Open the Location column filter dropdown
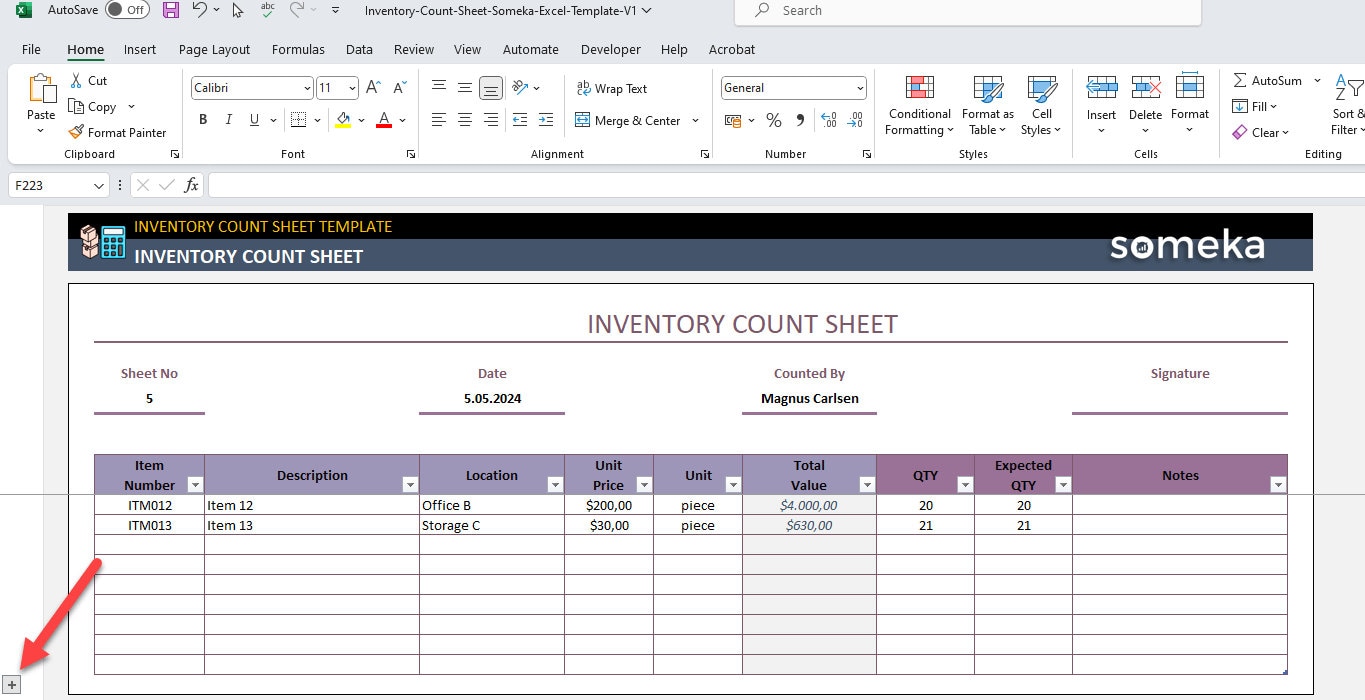The image size is (1365, 700). coord(554,485)
